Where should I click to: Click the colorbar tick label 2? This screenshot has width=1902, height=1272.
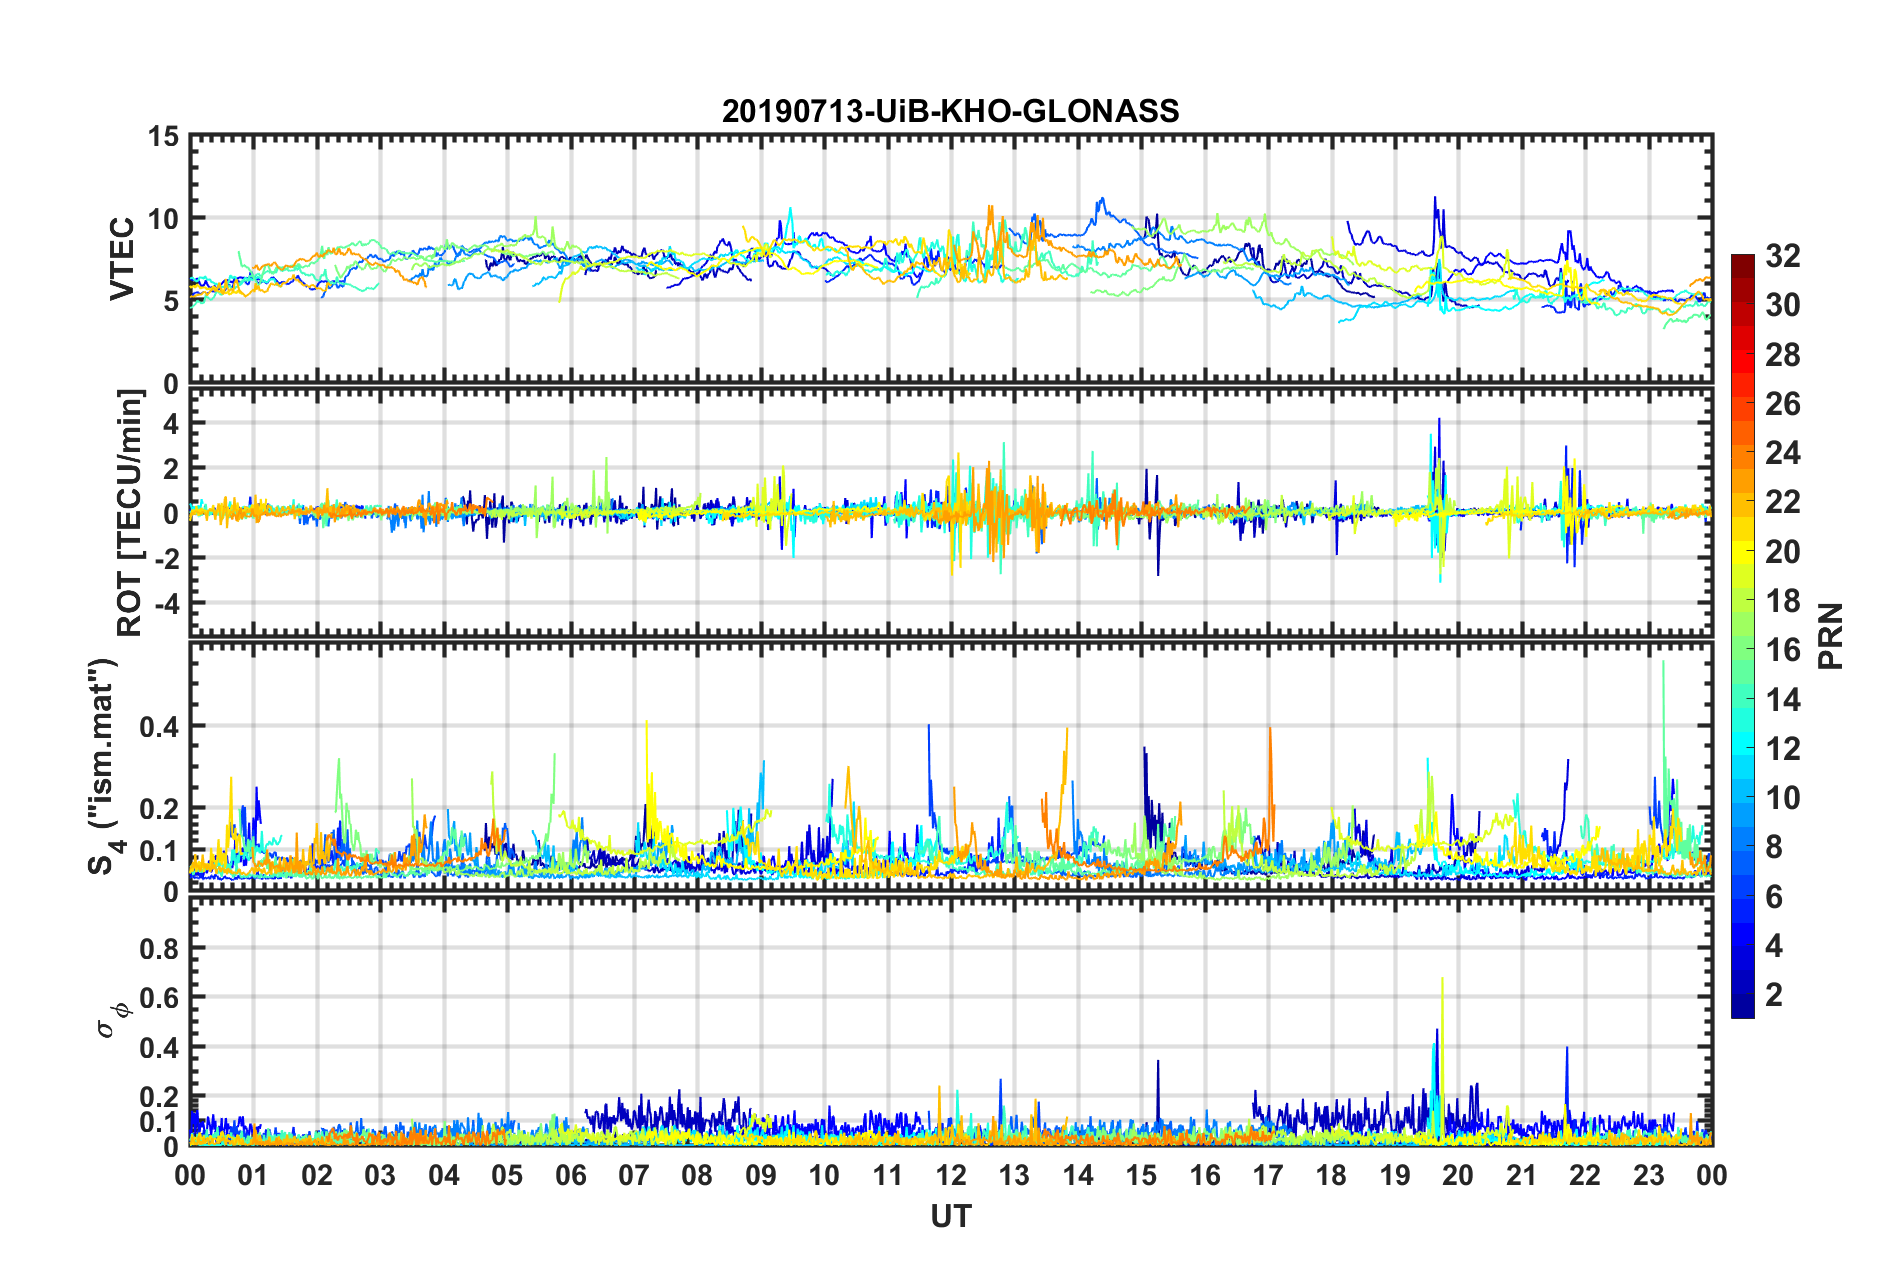[x=1774, y=995]
